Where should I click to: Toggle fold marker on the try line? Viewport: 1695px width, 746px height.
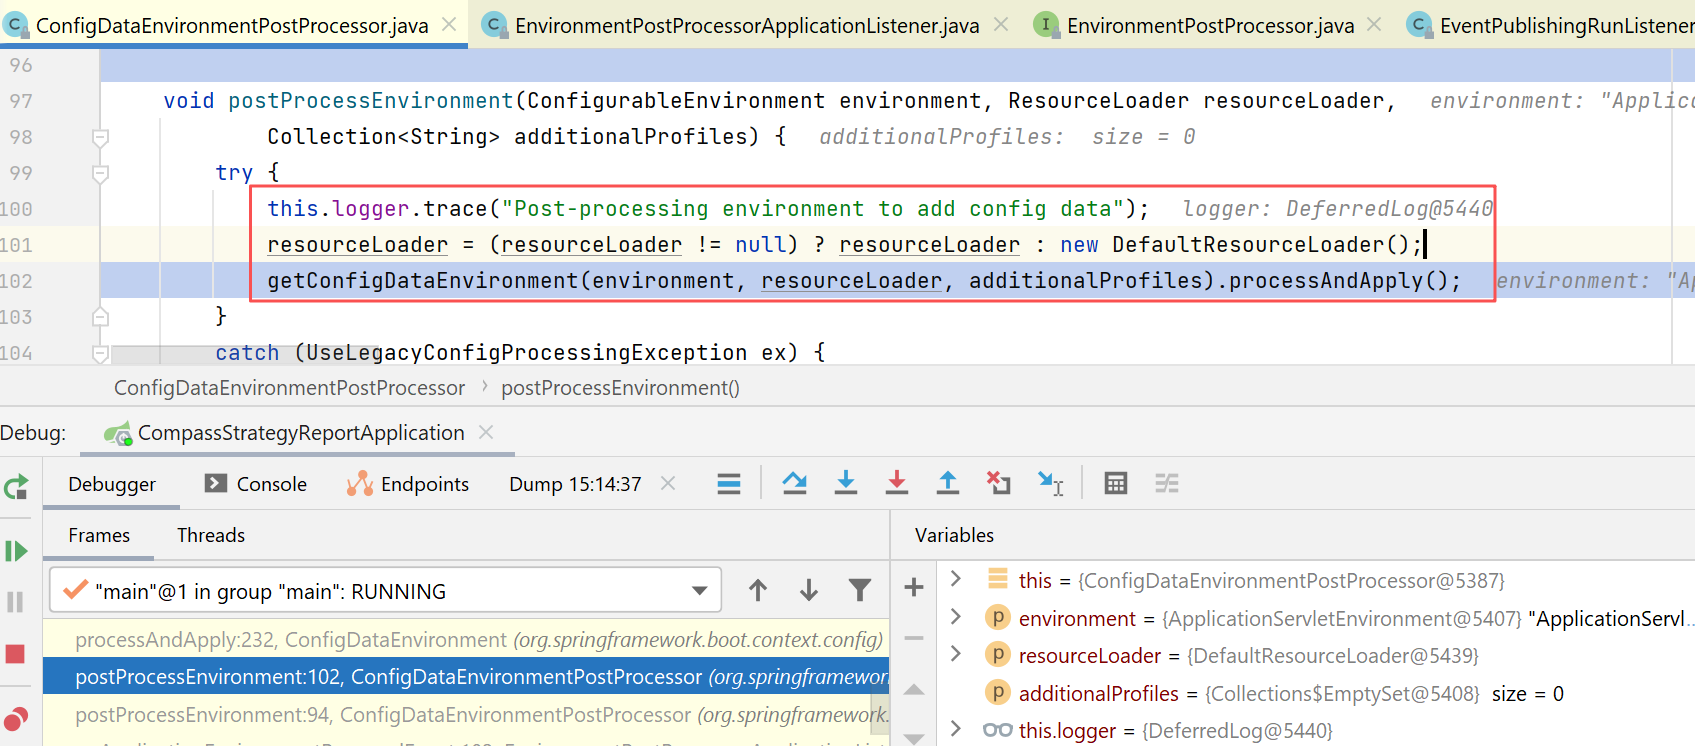(x=100, y=173)
